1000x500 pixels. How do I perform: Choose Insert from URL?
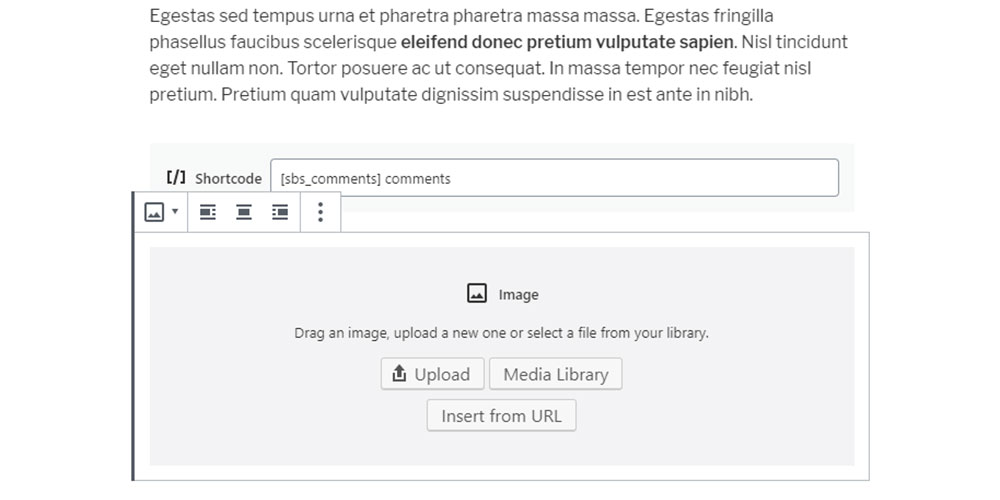pyautogui.click(x=501, y=416)
